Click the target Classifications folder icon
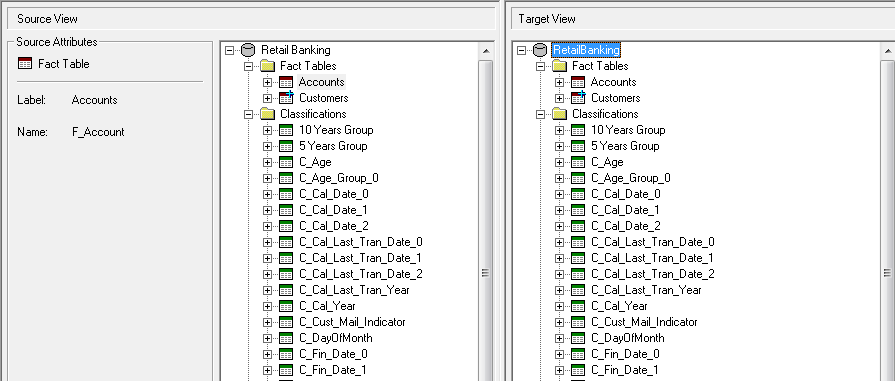This screenshot has width=895, height=381. (559, 114)
